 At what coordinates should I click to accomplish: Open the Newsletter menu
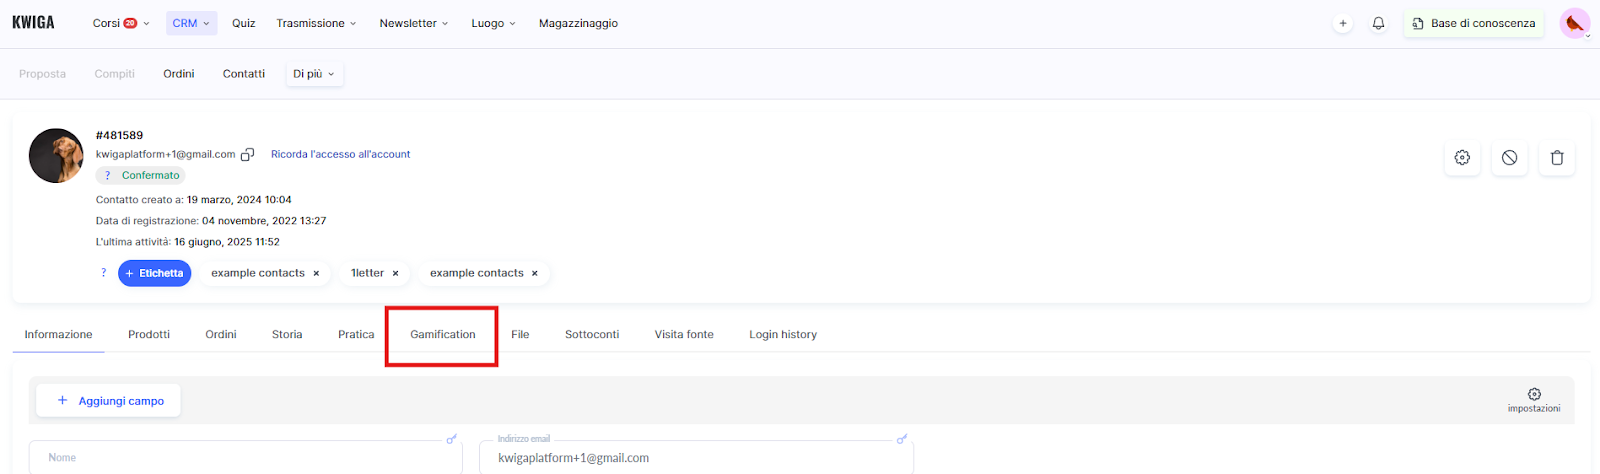pyautogui.click(x=414, y=23)
